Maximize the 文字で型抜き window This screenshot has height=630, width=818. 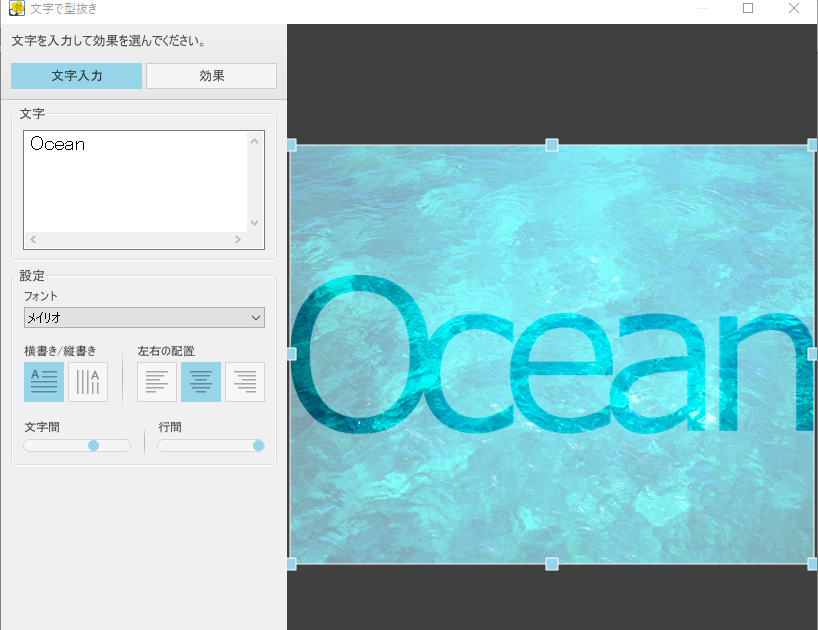coord(748,8)
